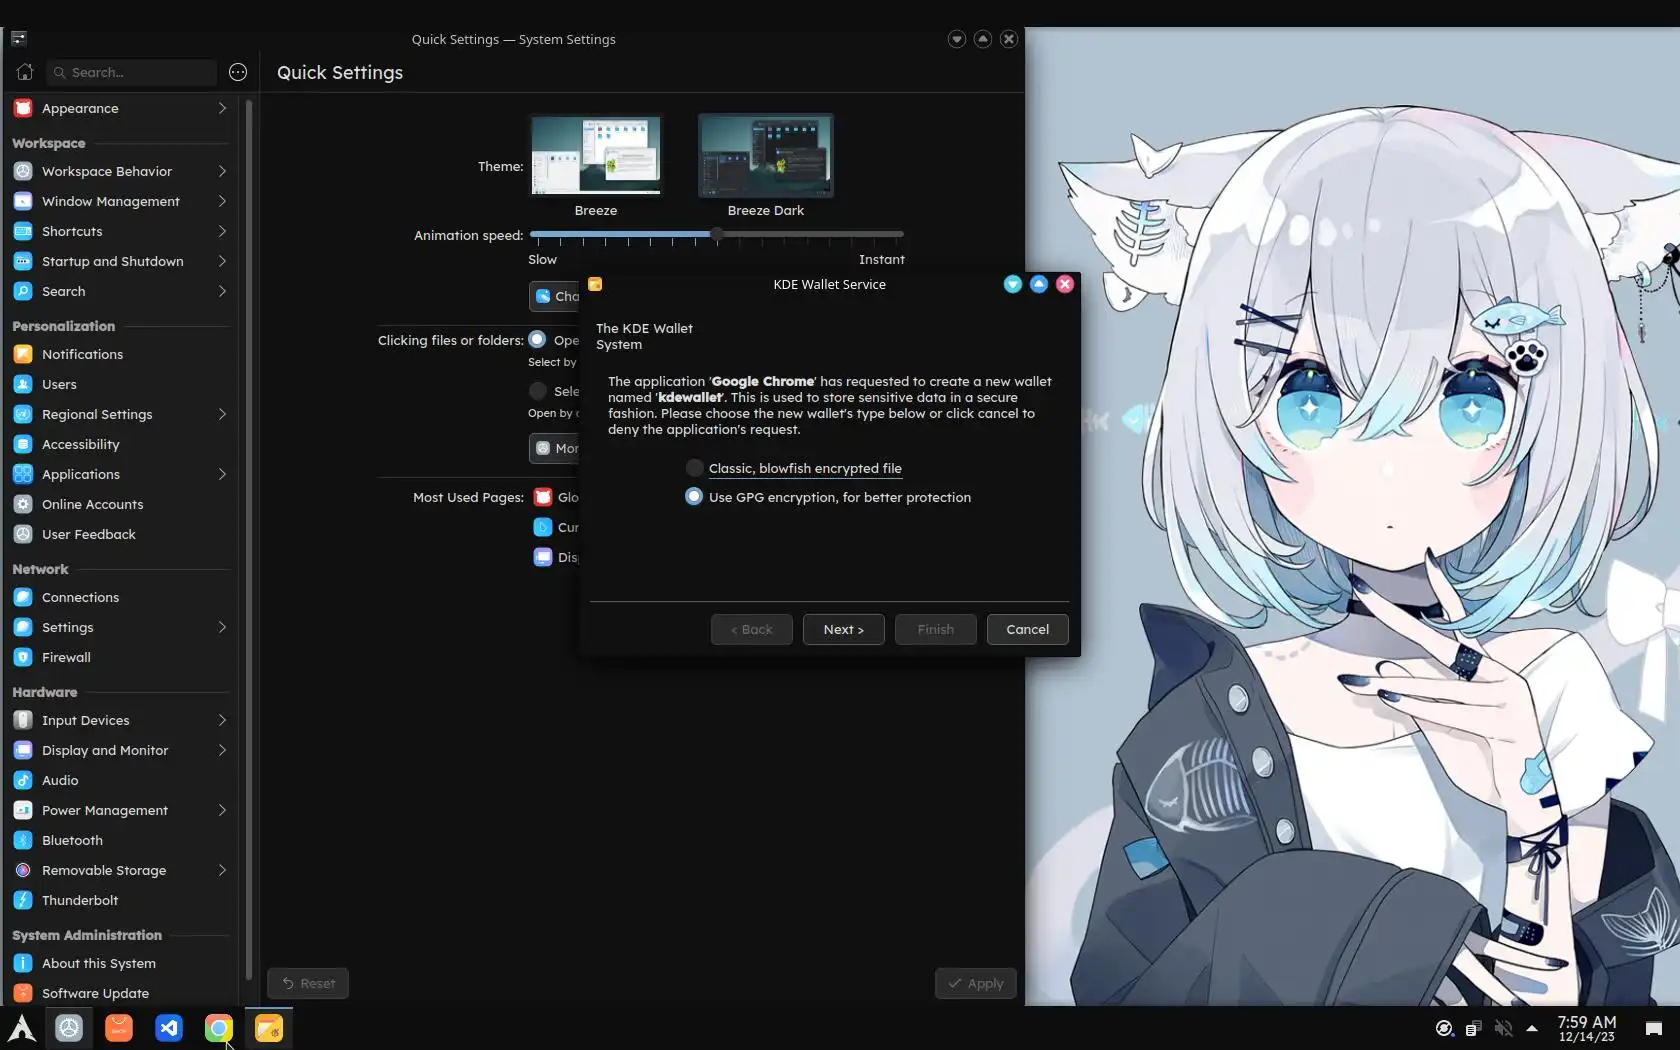Viewport: 1680px width, 1050px height.
Task: Choose the Breeze Dark theme thumbnail
Action: [x=766, y=155]
